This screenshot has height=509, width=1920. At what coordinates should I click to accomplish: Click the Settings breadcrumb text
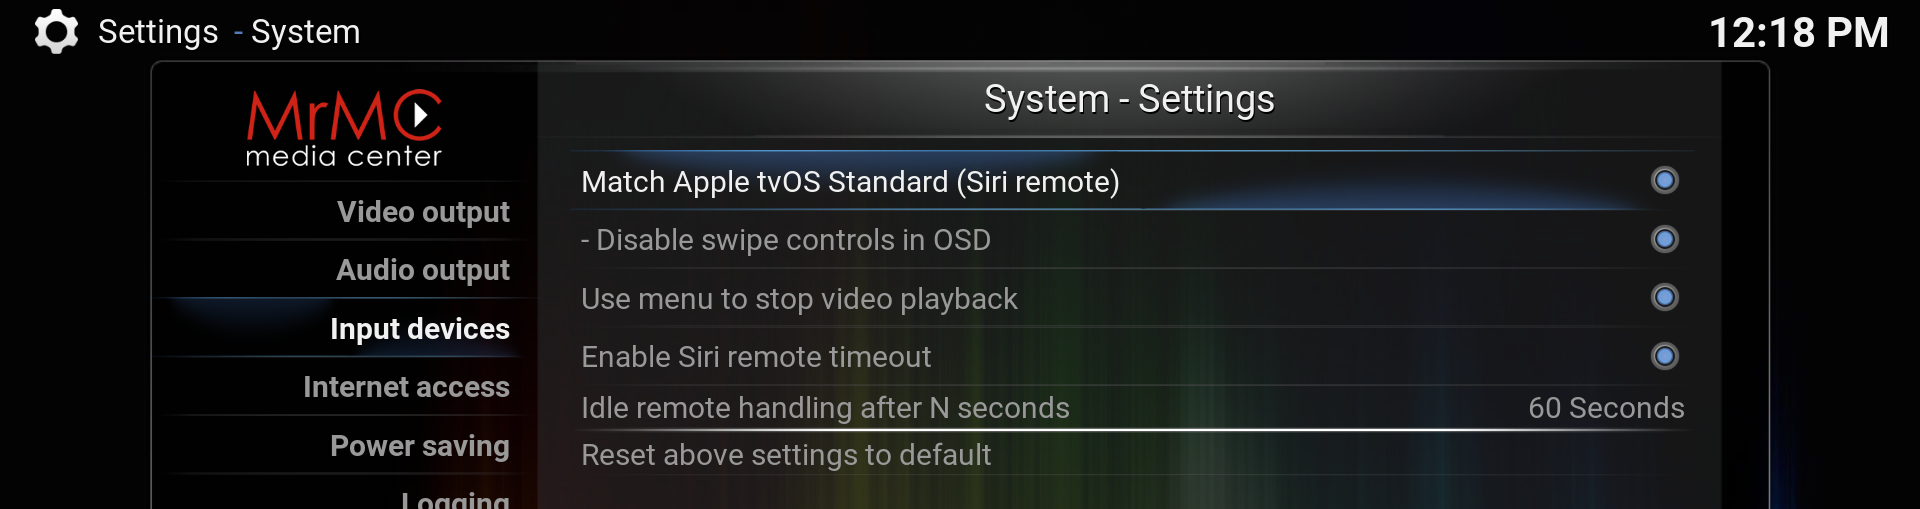pyautogui.click(x=158, y=32)
